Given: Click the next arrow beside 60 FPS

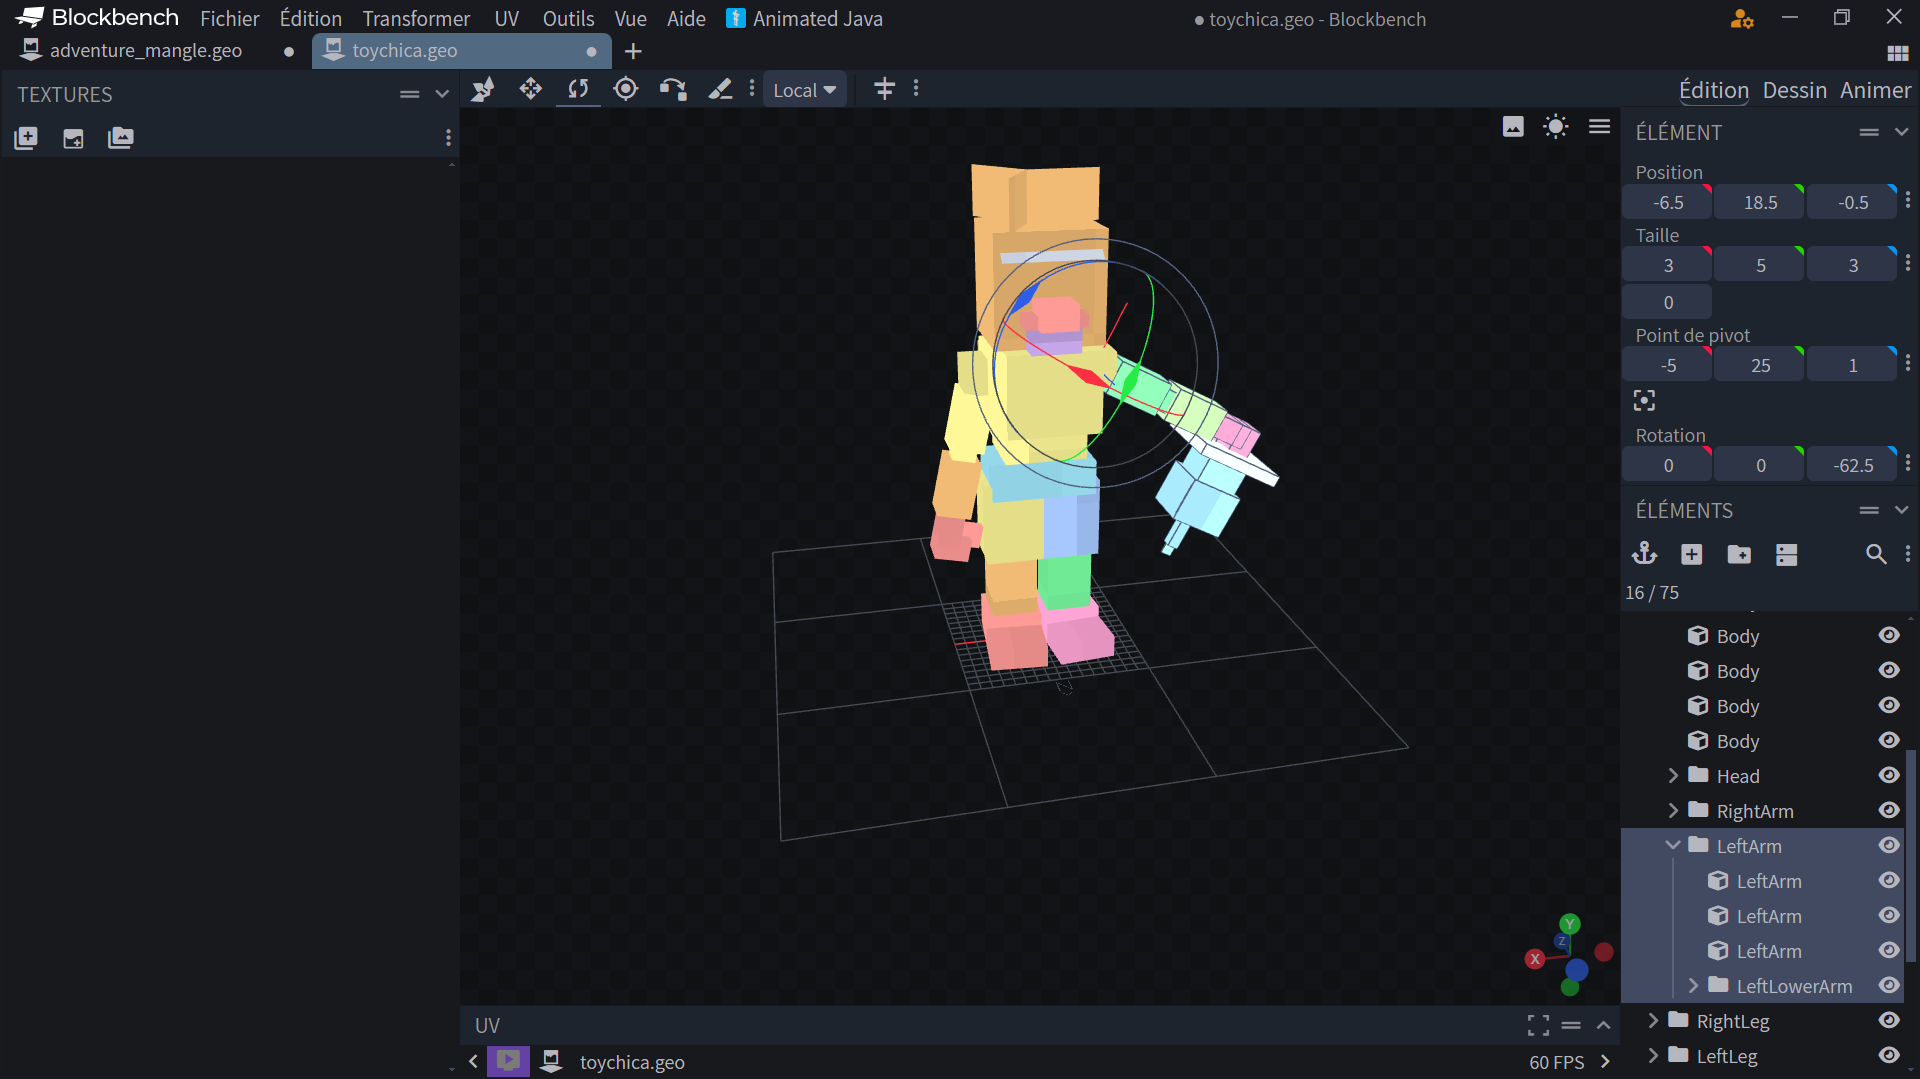Looking at the screenshot, I should coord(1605,1061).
